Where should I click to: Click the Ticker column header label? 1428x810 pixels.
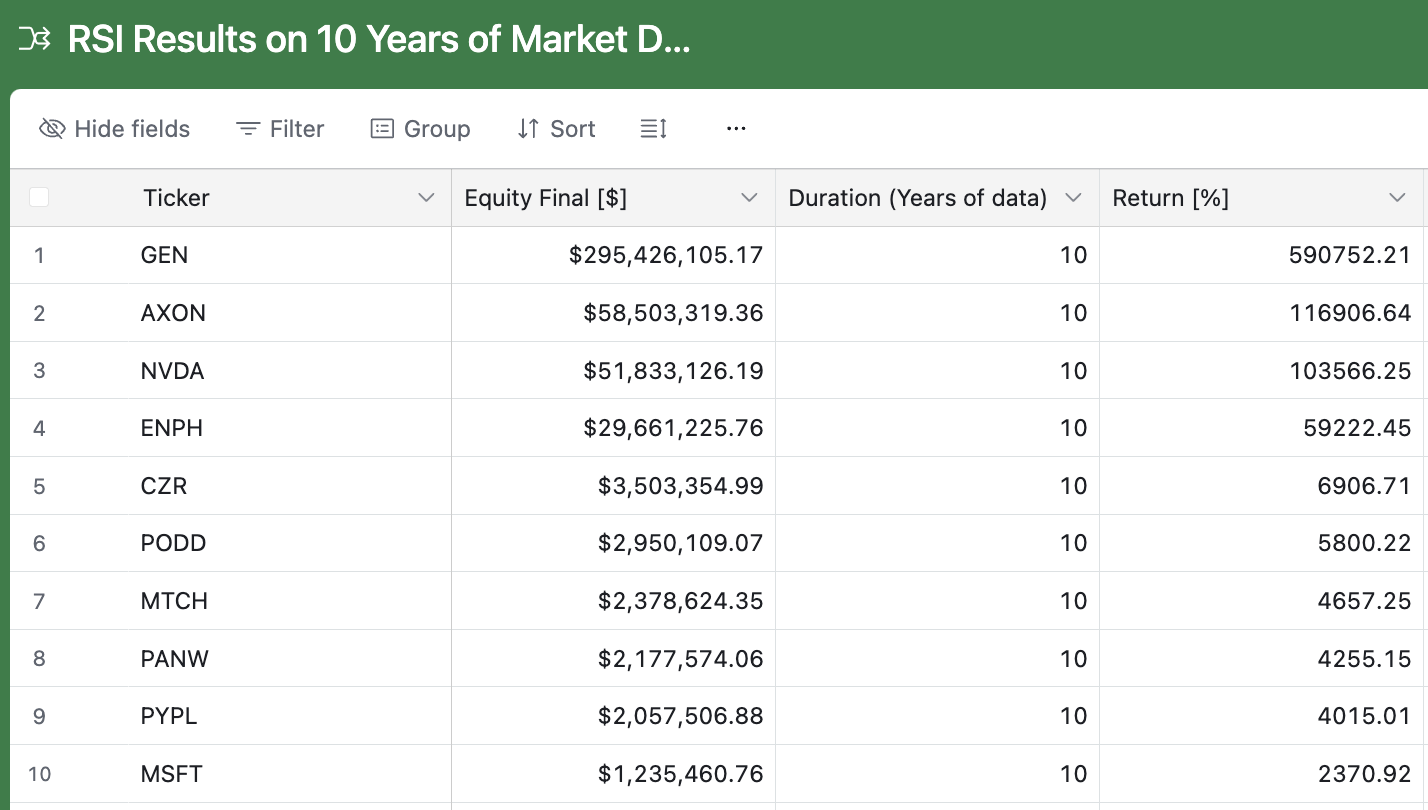[x=176, y=198]
